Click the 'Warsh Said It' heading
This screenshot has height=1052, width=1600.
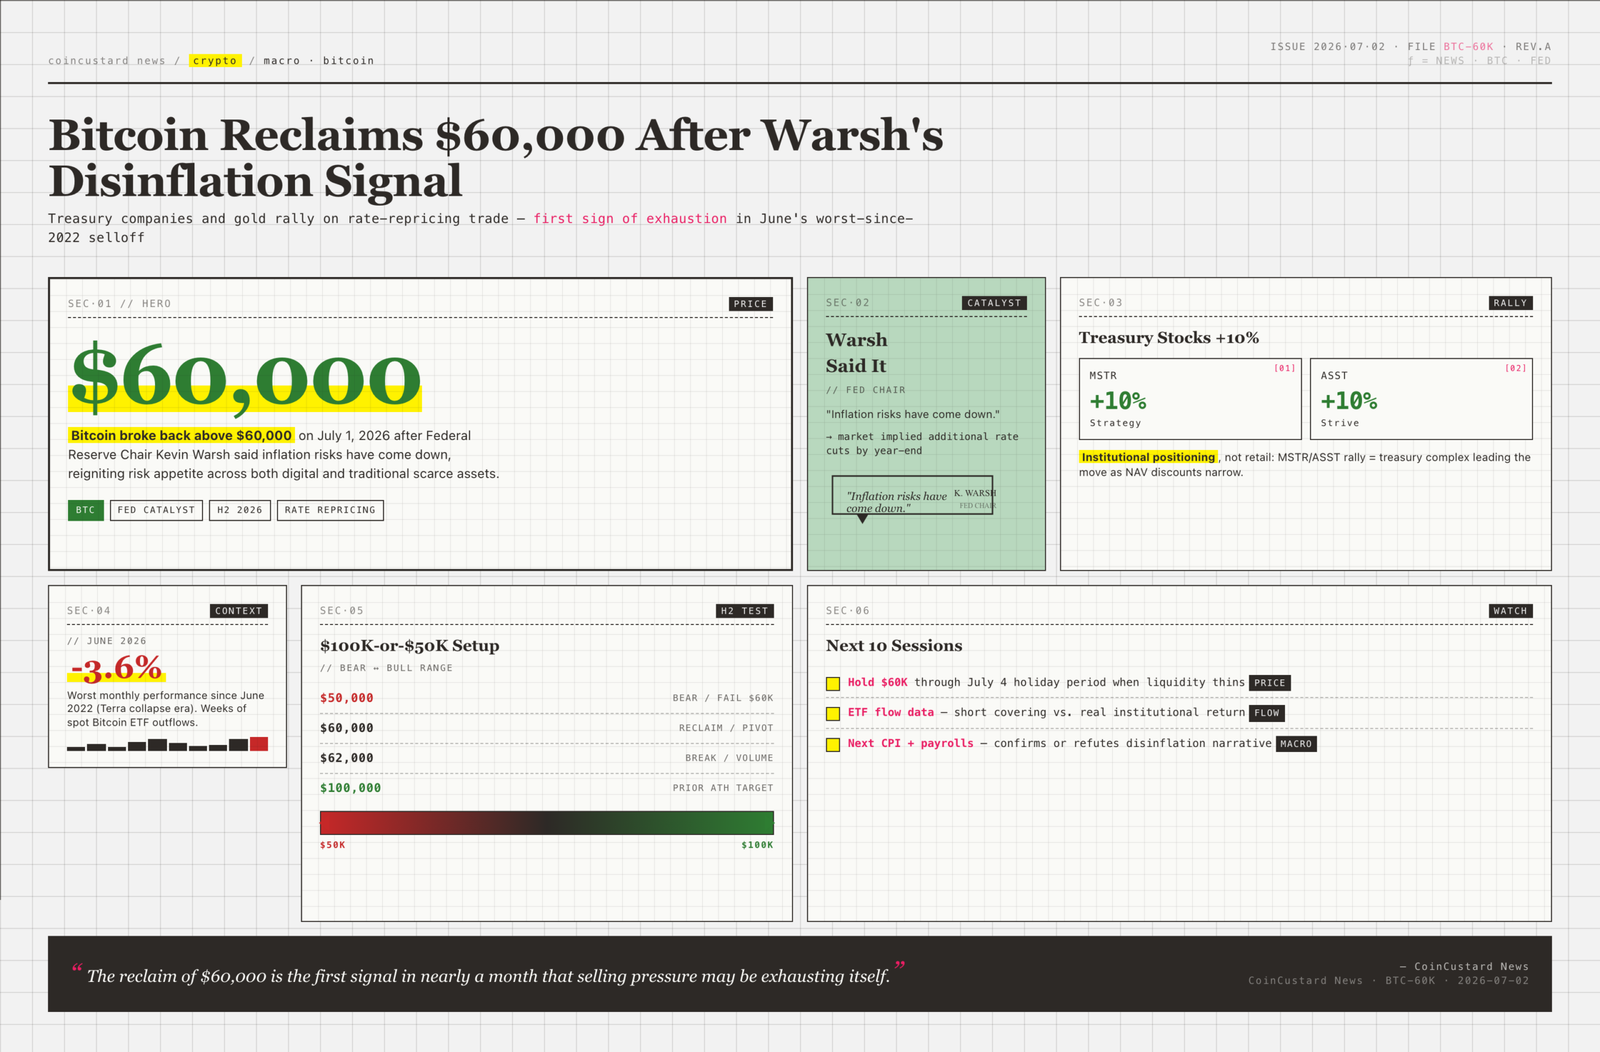(857, 353)
